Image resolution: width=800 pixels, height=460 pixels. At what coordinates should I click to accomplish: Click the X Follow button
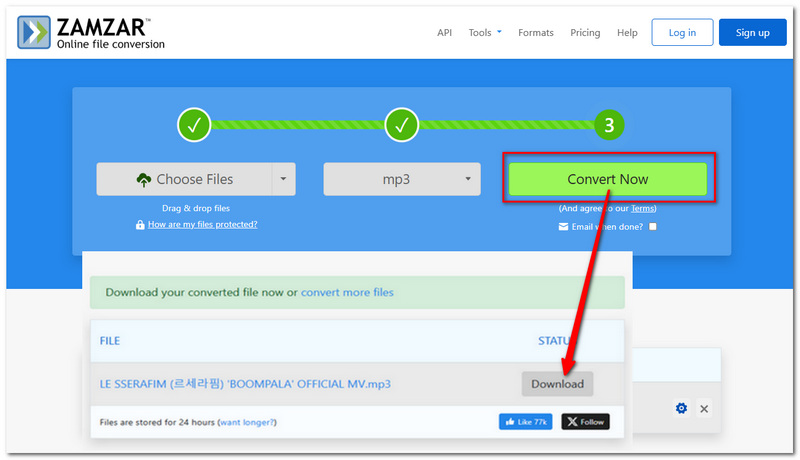point(585,422)
